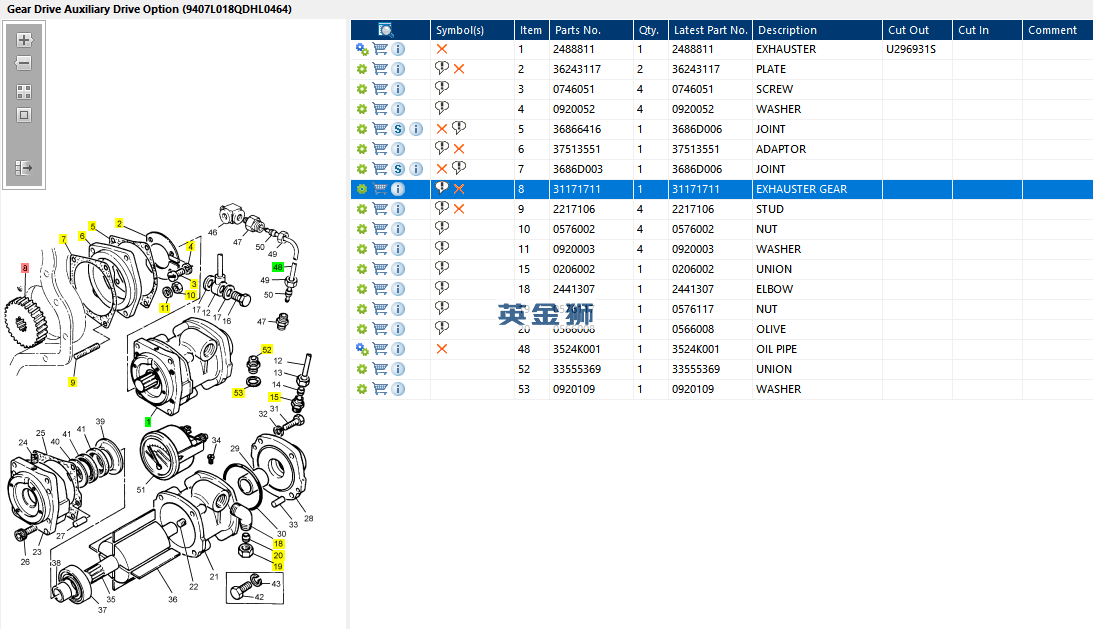Add UNION 33555369 to the cart
The width and height of the screenshot is (1093, 629).
pyautogui.click(x=380, y=369)
